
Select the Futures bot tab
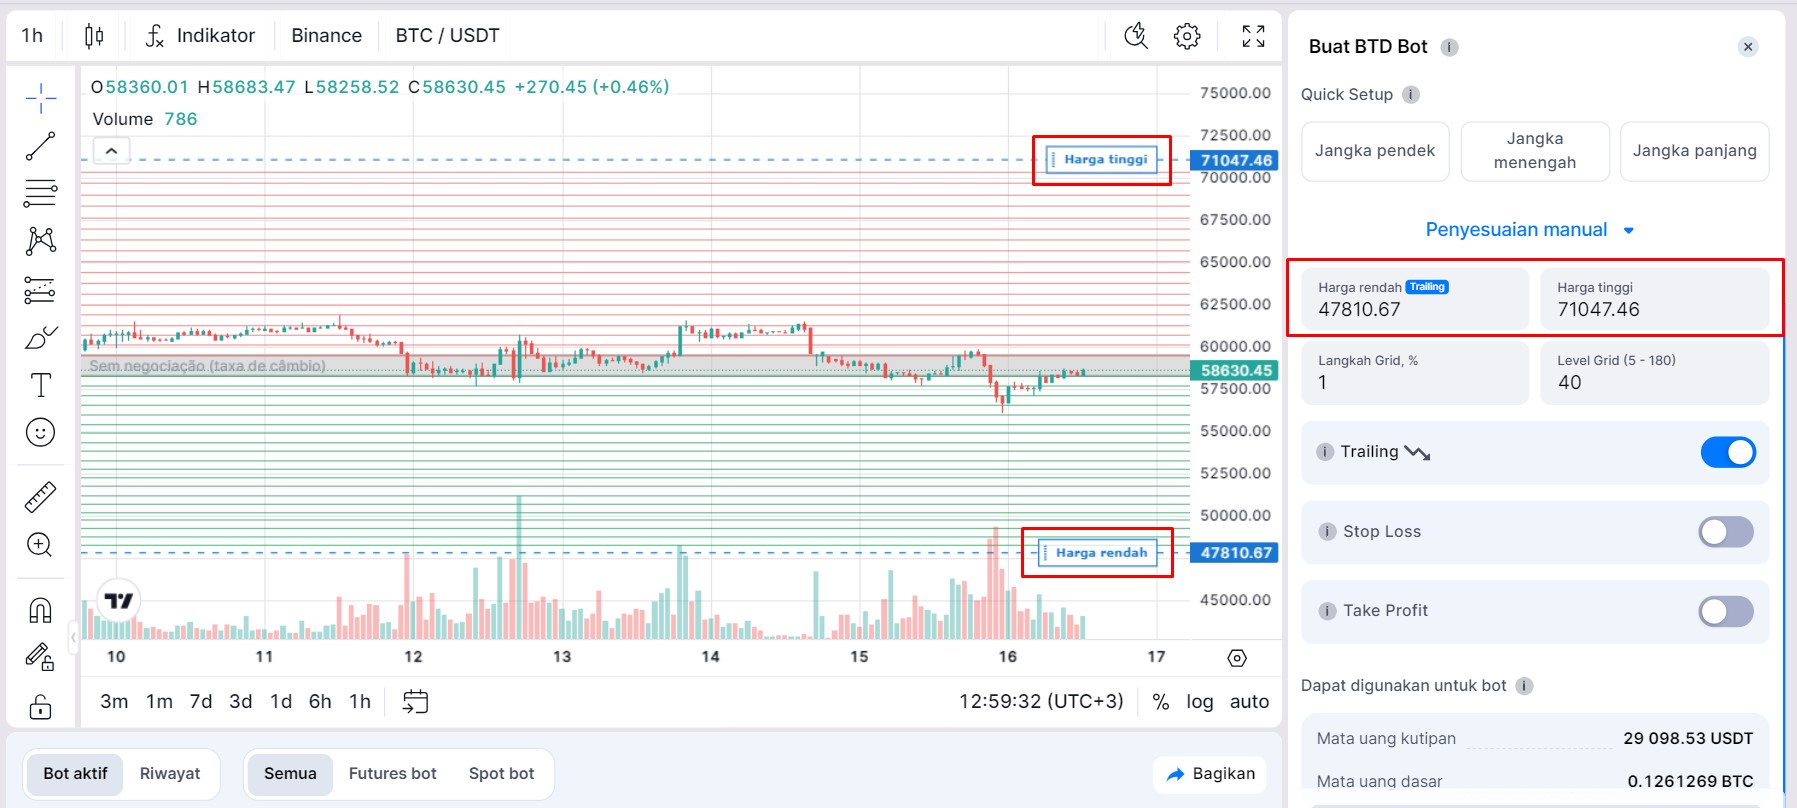392,774
